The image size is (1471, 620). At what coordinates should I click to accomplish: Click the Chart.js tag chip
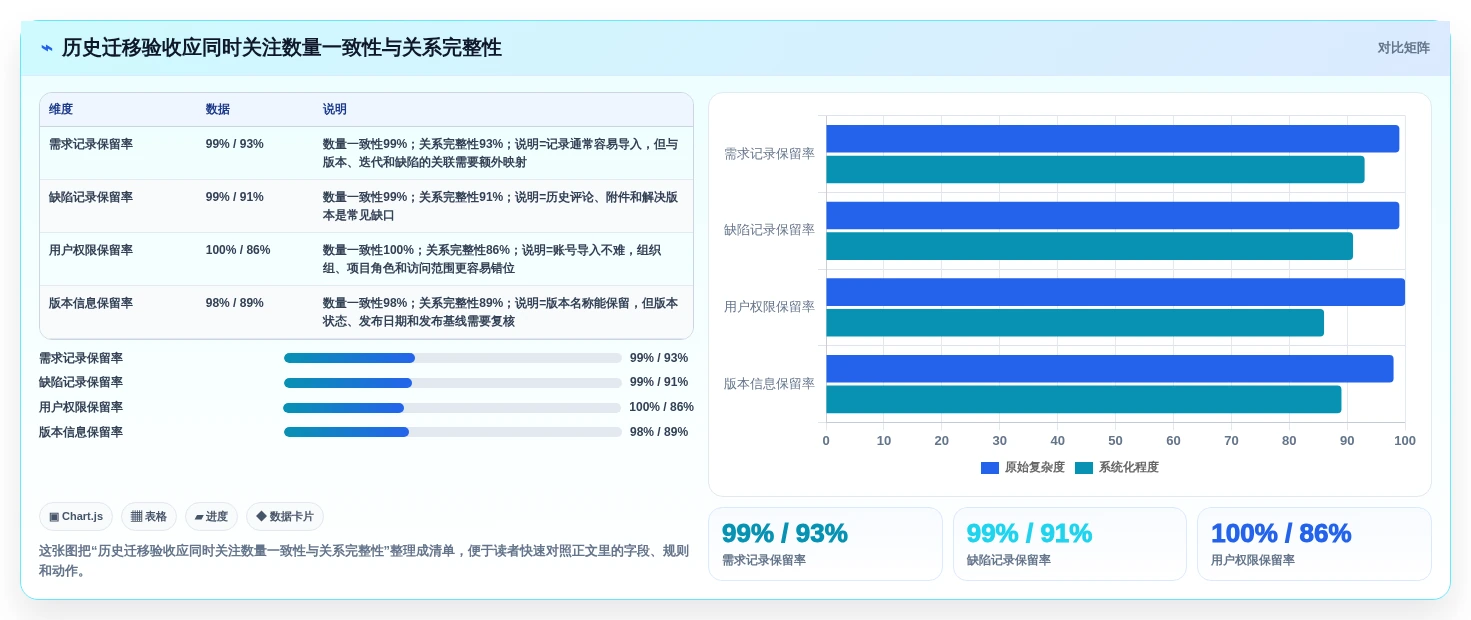point(76,516)
